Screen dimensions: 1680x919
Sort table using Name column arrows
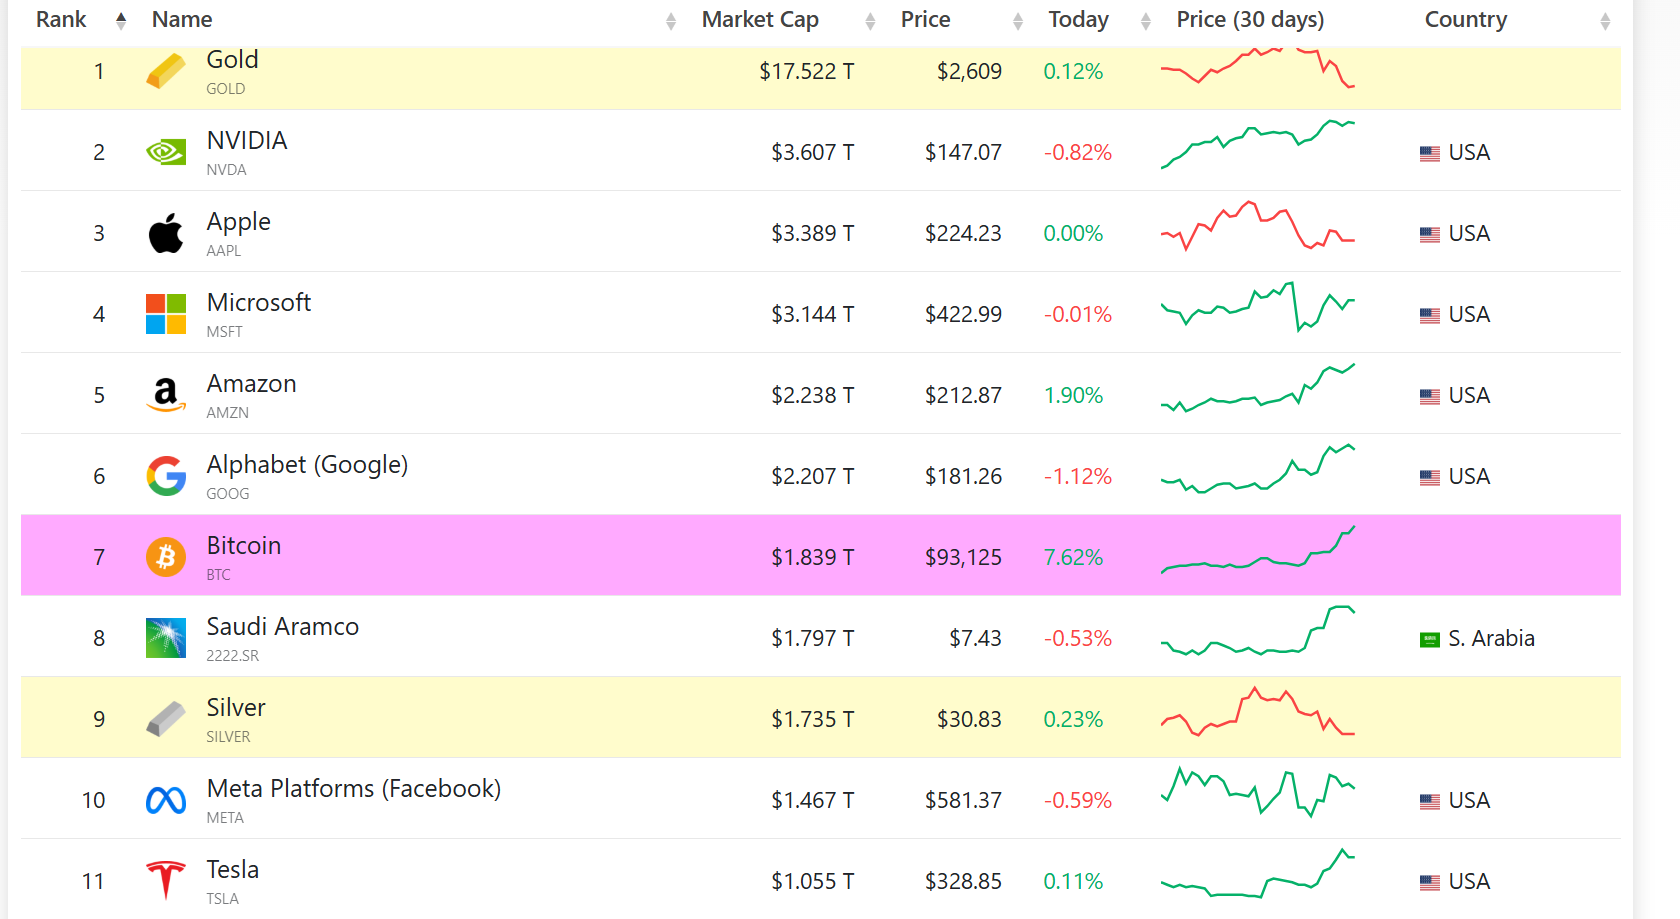pyautogui.click(x=671, y=21)
